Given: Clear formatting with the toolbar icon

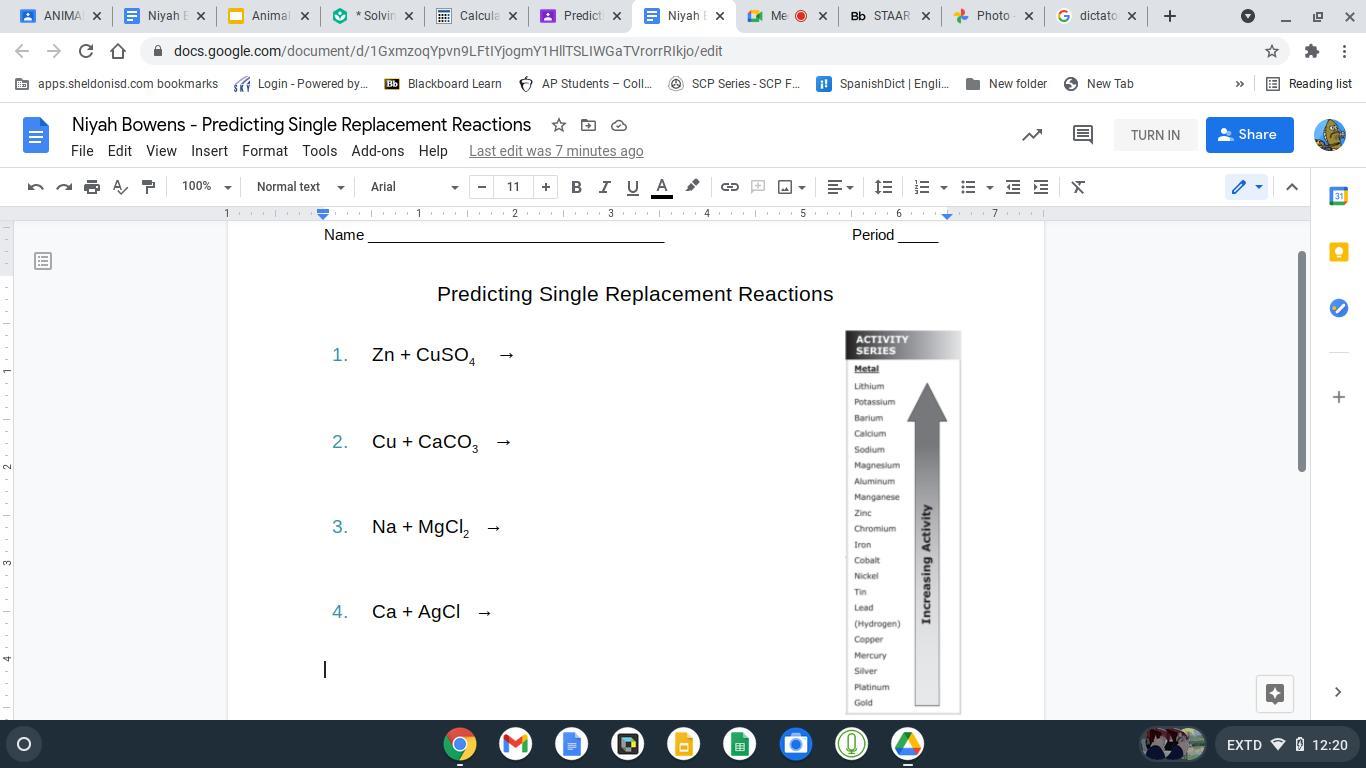Looking at the screenshot, I should 1078,187.
